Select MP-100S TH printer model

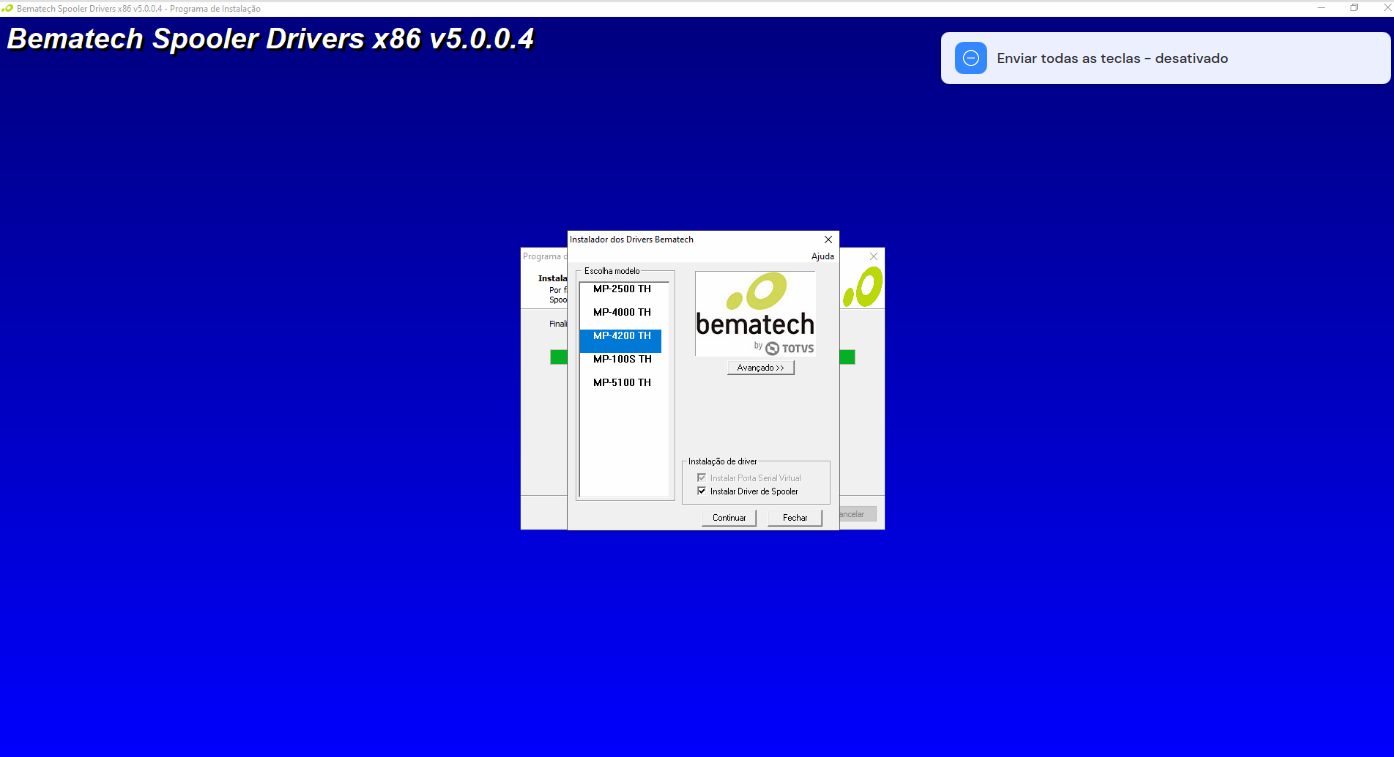[x=621, y=359]
